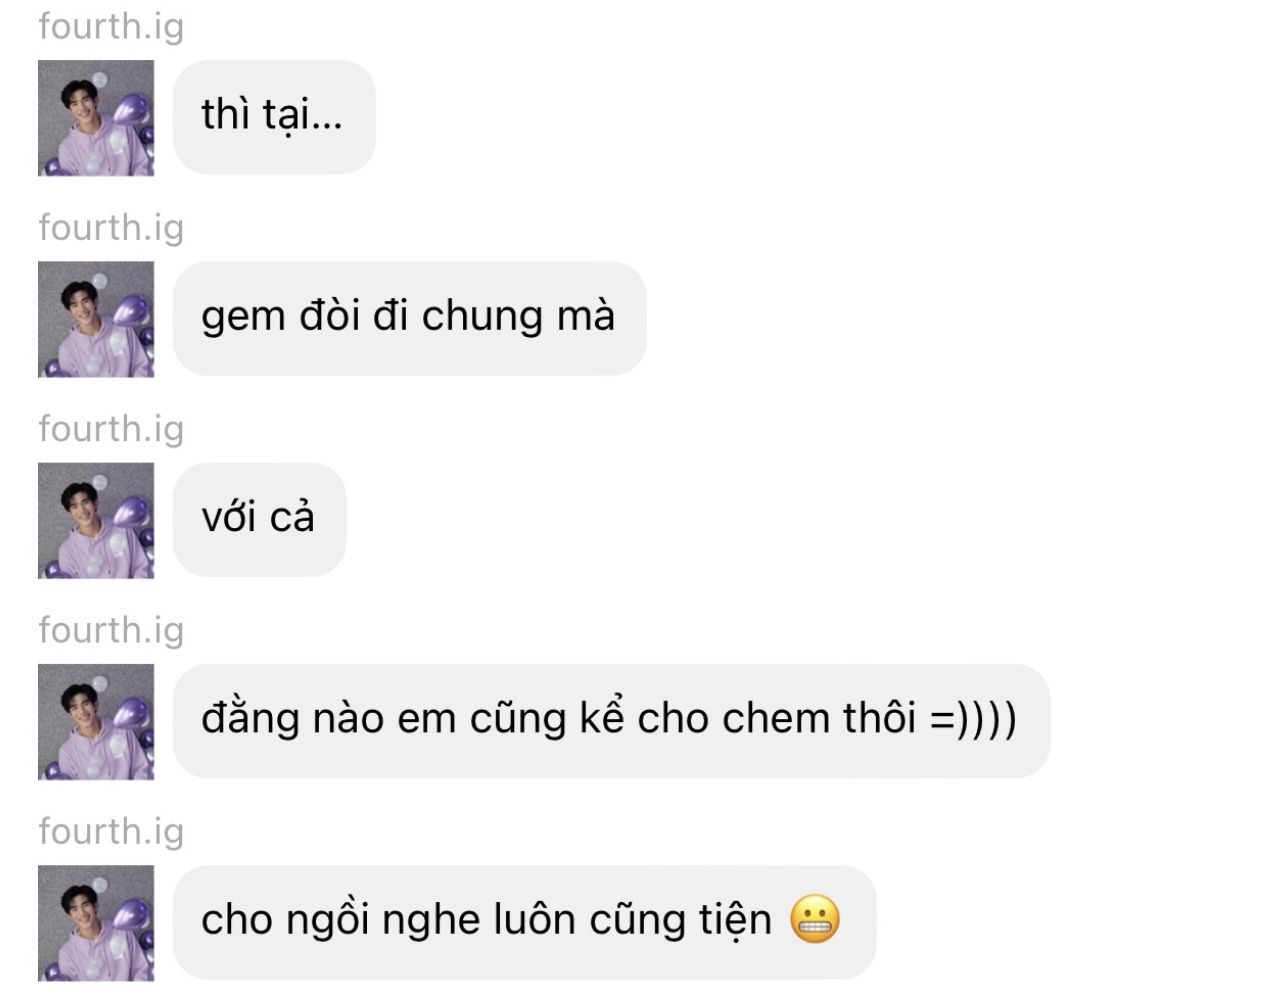Click the "gem đòi đi chung mà" message bubble
This screenshot has height=1004, width=1284.
click(x=410, y=318)
